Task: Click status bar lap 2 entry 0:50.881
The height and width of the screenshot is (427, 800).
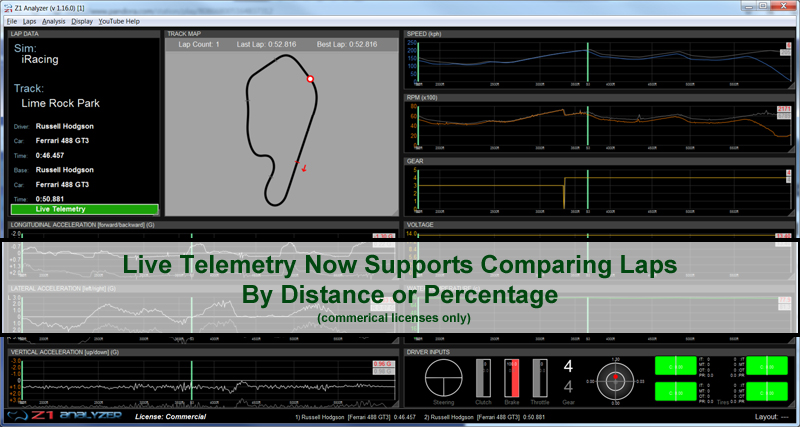Action: (485, 417)
